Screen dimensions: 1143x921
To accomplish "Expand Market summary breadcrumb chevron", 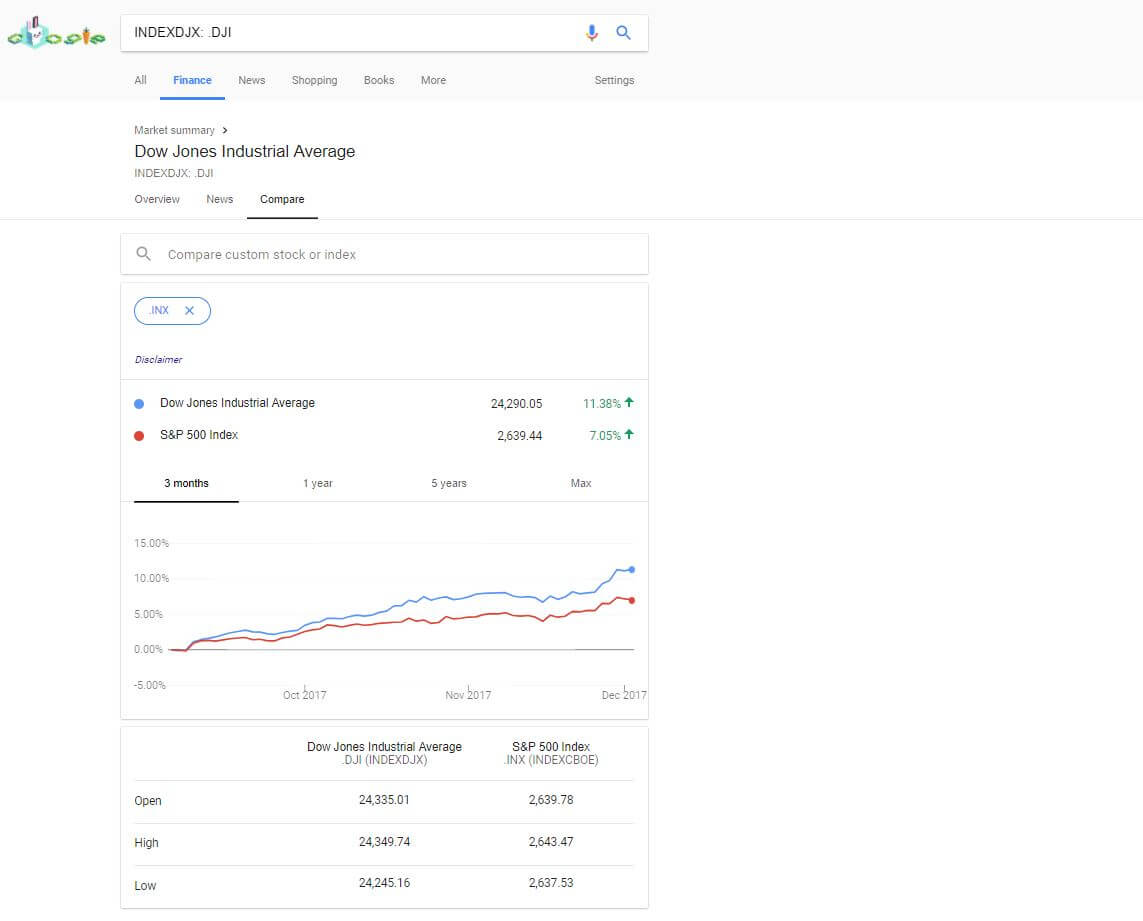I will pyautogui.click(x=225, y=130).
